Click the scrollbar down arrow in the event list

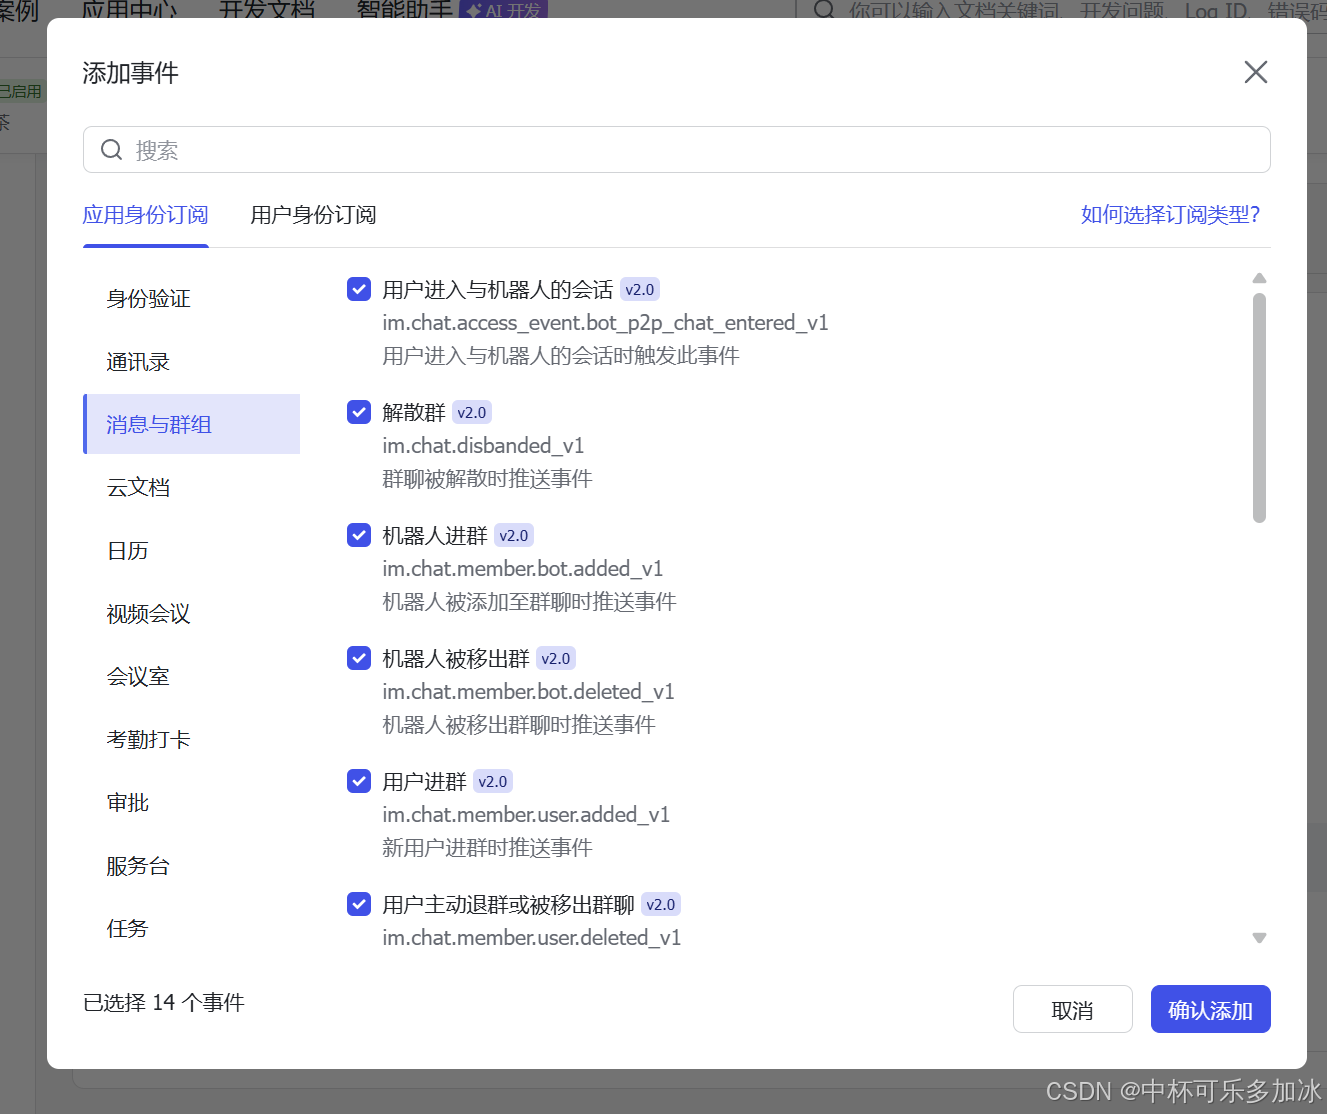point(1259,937)
